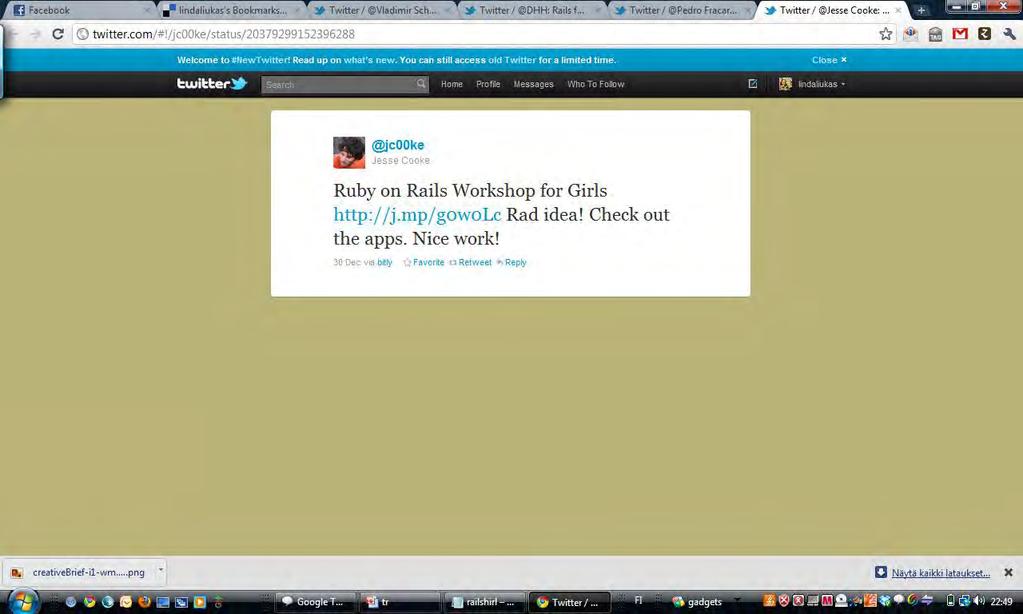
Task: Close the downloads bar
Action: coord(1008,572)
